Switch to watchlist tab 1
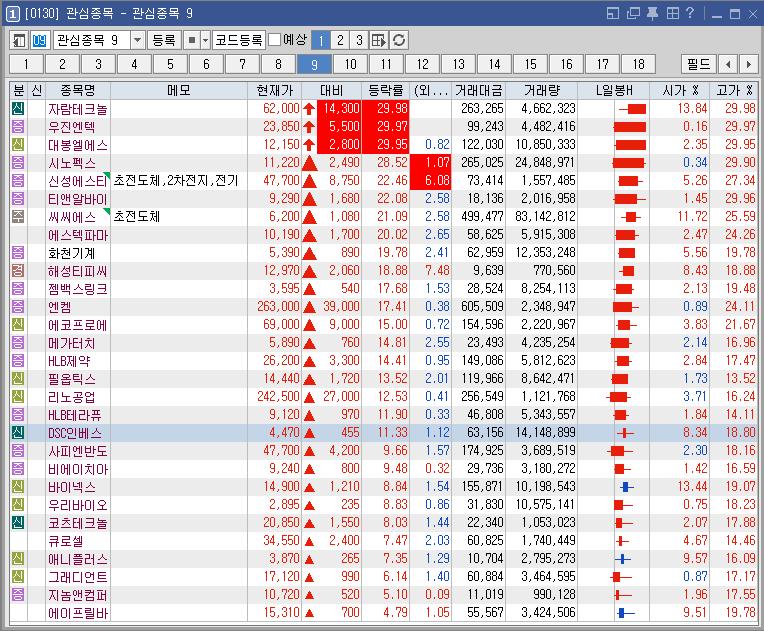This screenshot has height=631, width=764. click(x=26, y=64)
